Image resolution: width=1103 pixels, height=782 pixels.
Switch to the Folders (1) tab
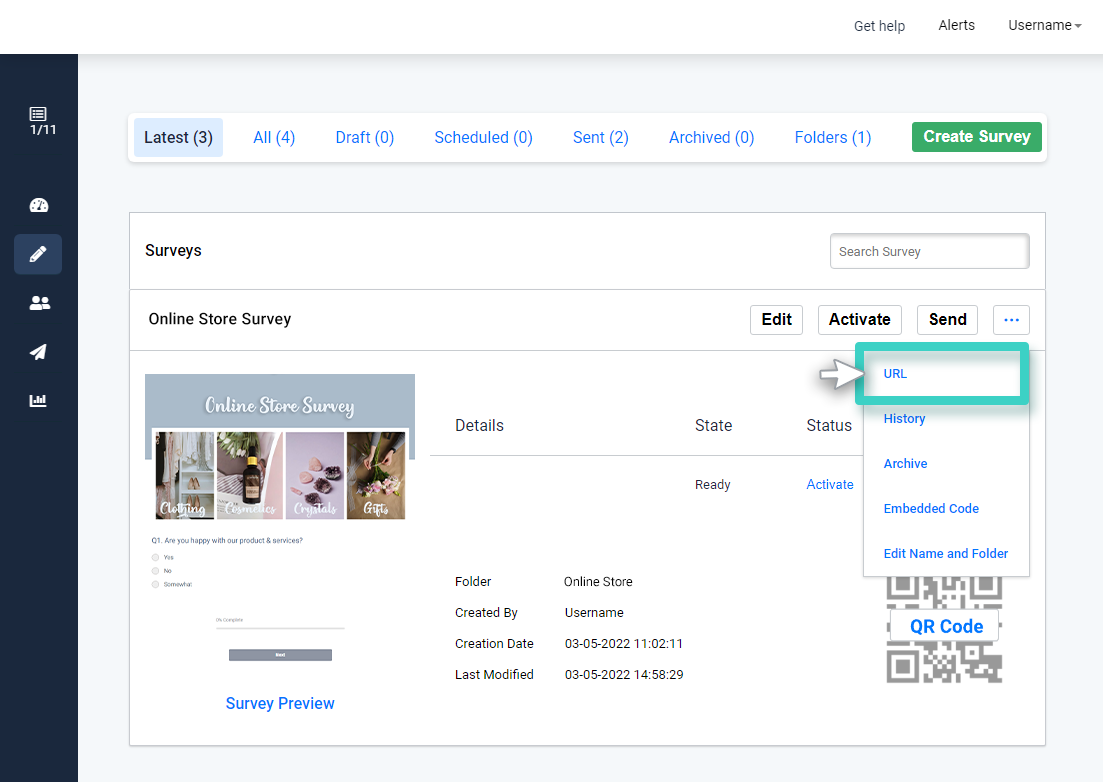click(x=833, y=137)
